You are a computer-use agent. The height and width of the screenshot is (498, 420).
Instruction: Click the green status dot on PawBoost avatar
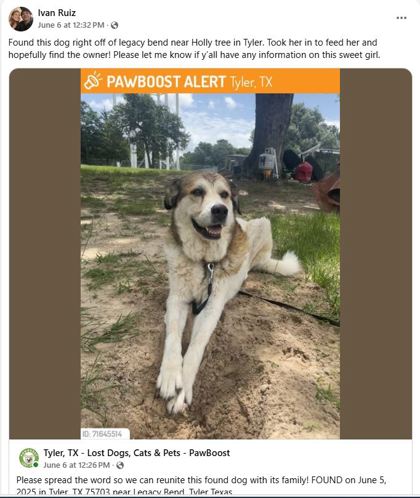[x=36, y=465]
